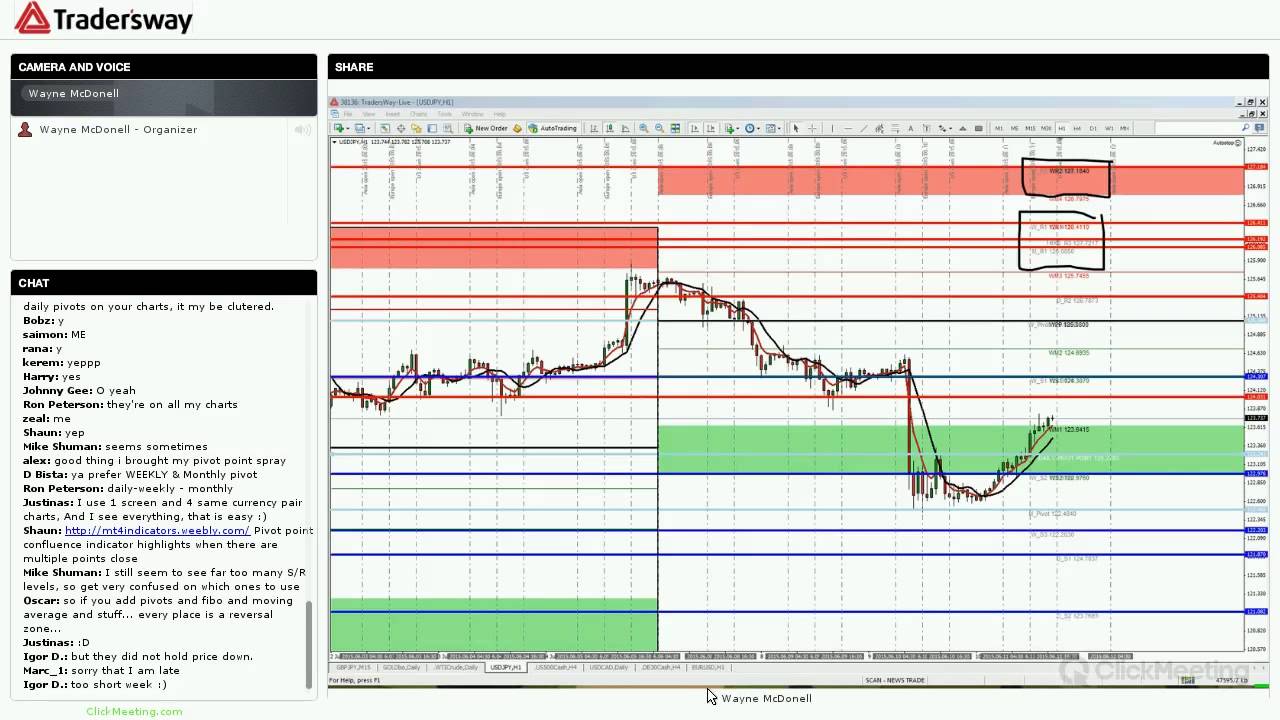This screenshot has width=1280, height=720.
Task: Select the Cursor arrow tool
Action: [795, 128]
